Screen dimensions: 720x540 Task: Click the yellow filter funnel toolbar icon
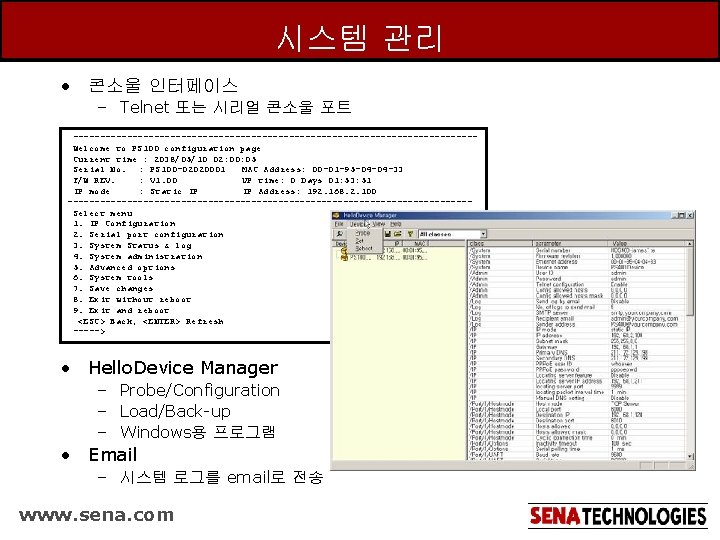pyautogui.click(x=410, y=234)
